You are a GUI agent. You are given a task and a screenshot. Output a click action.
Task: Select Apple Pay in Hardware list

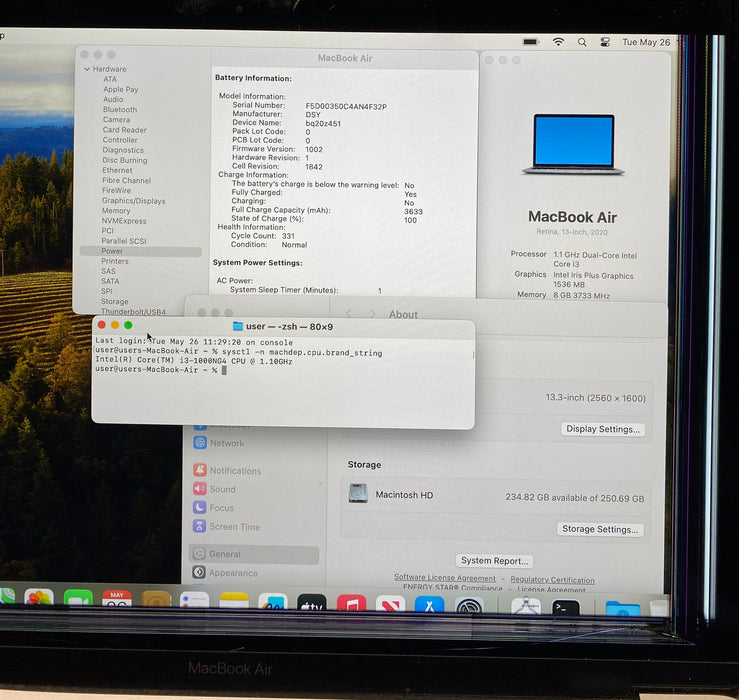tap(121, 89)
